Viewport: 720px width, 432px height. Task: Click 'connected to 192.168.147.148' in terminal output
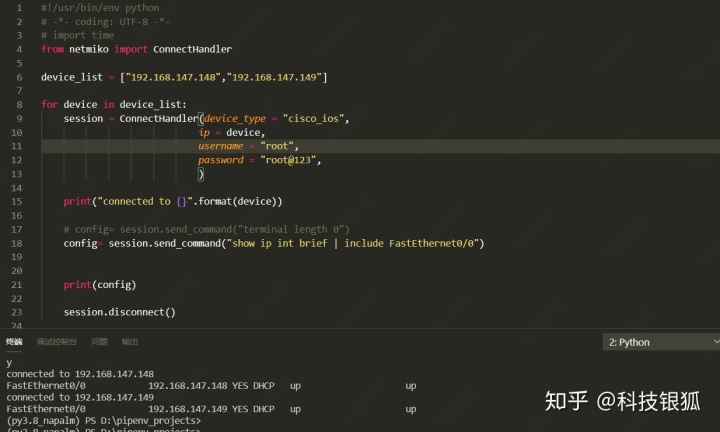[80, 374]
